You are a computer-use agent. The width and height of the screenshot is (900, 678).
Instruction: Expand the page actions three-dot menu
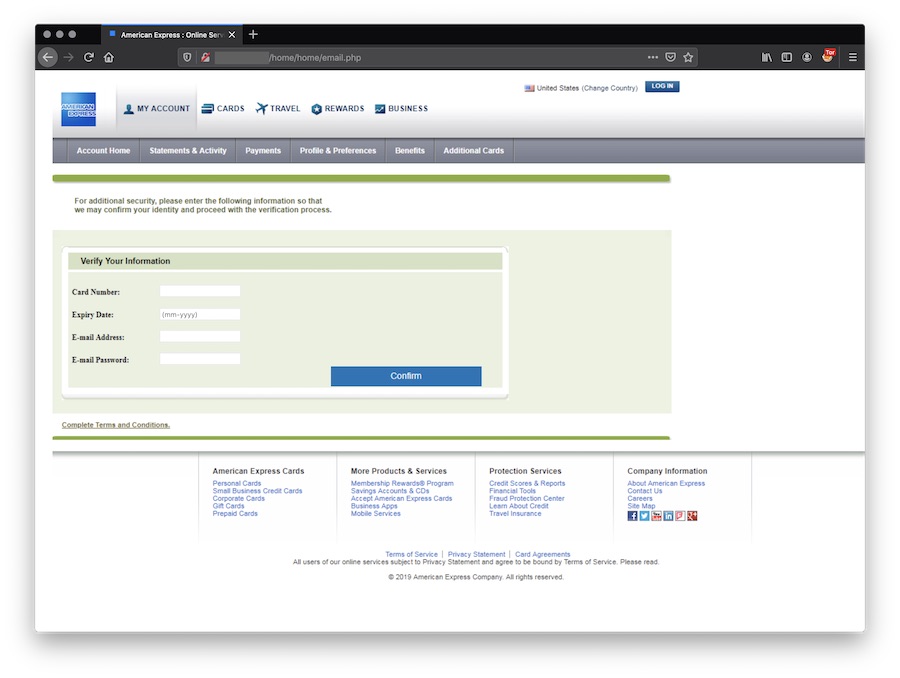click(652, 58)
